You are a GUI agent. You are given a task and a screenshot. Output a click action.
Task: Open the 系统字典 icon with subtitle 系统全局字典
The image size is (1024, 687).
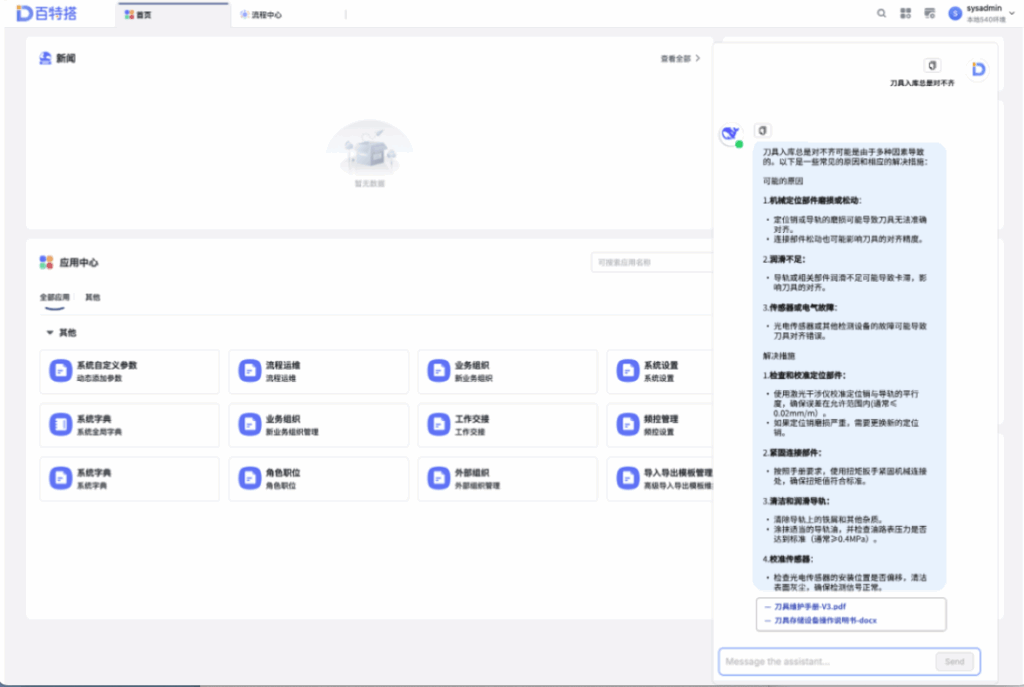[61, 424]
